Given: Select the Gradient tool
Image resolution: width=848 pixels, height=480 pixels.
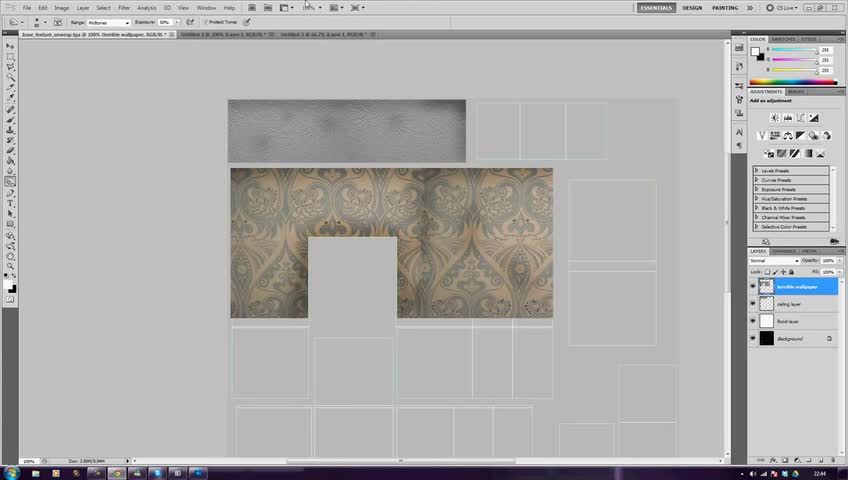Looking at the screenshot, I should click(x=10, y=161).
